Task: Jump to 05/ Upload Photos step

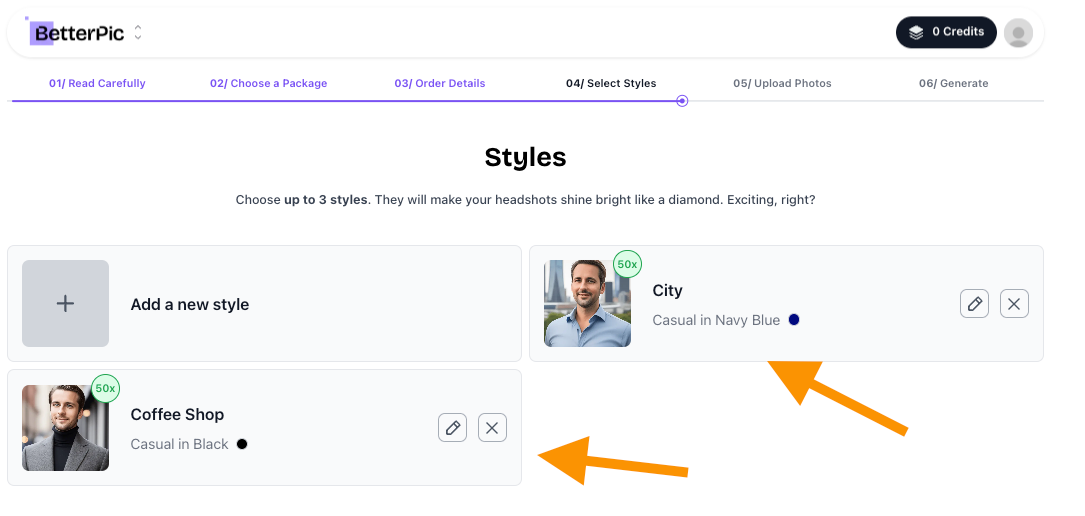Action: point(783,83)
